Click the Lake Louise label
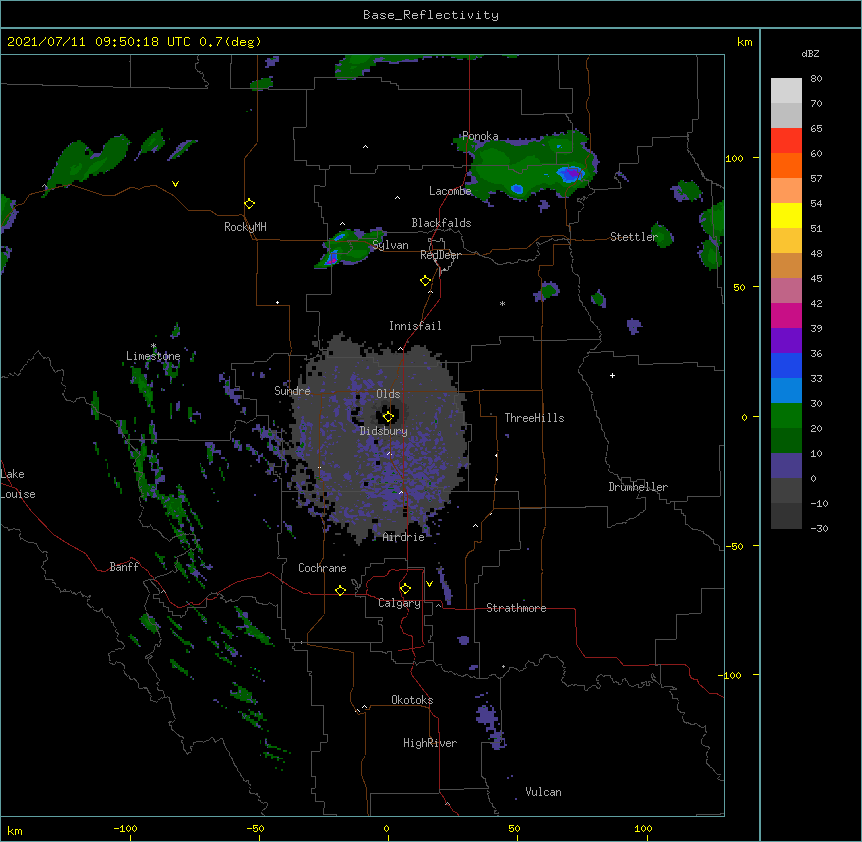 (x=18, y=484)
